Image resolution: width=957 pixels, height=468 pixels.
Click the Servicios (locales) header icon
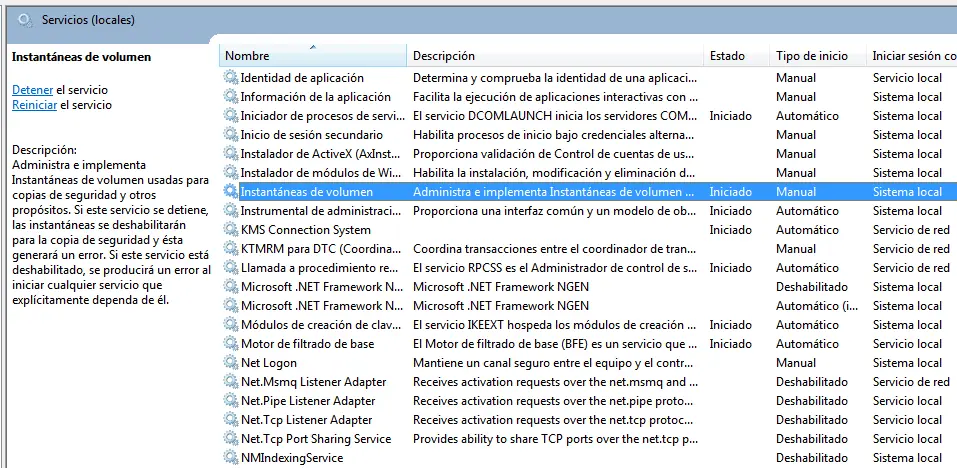[x=24, y=20]
